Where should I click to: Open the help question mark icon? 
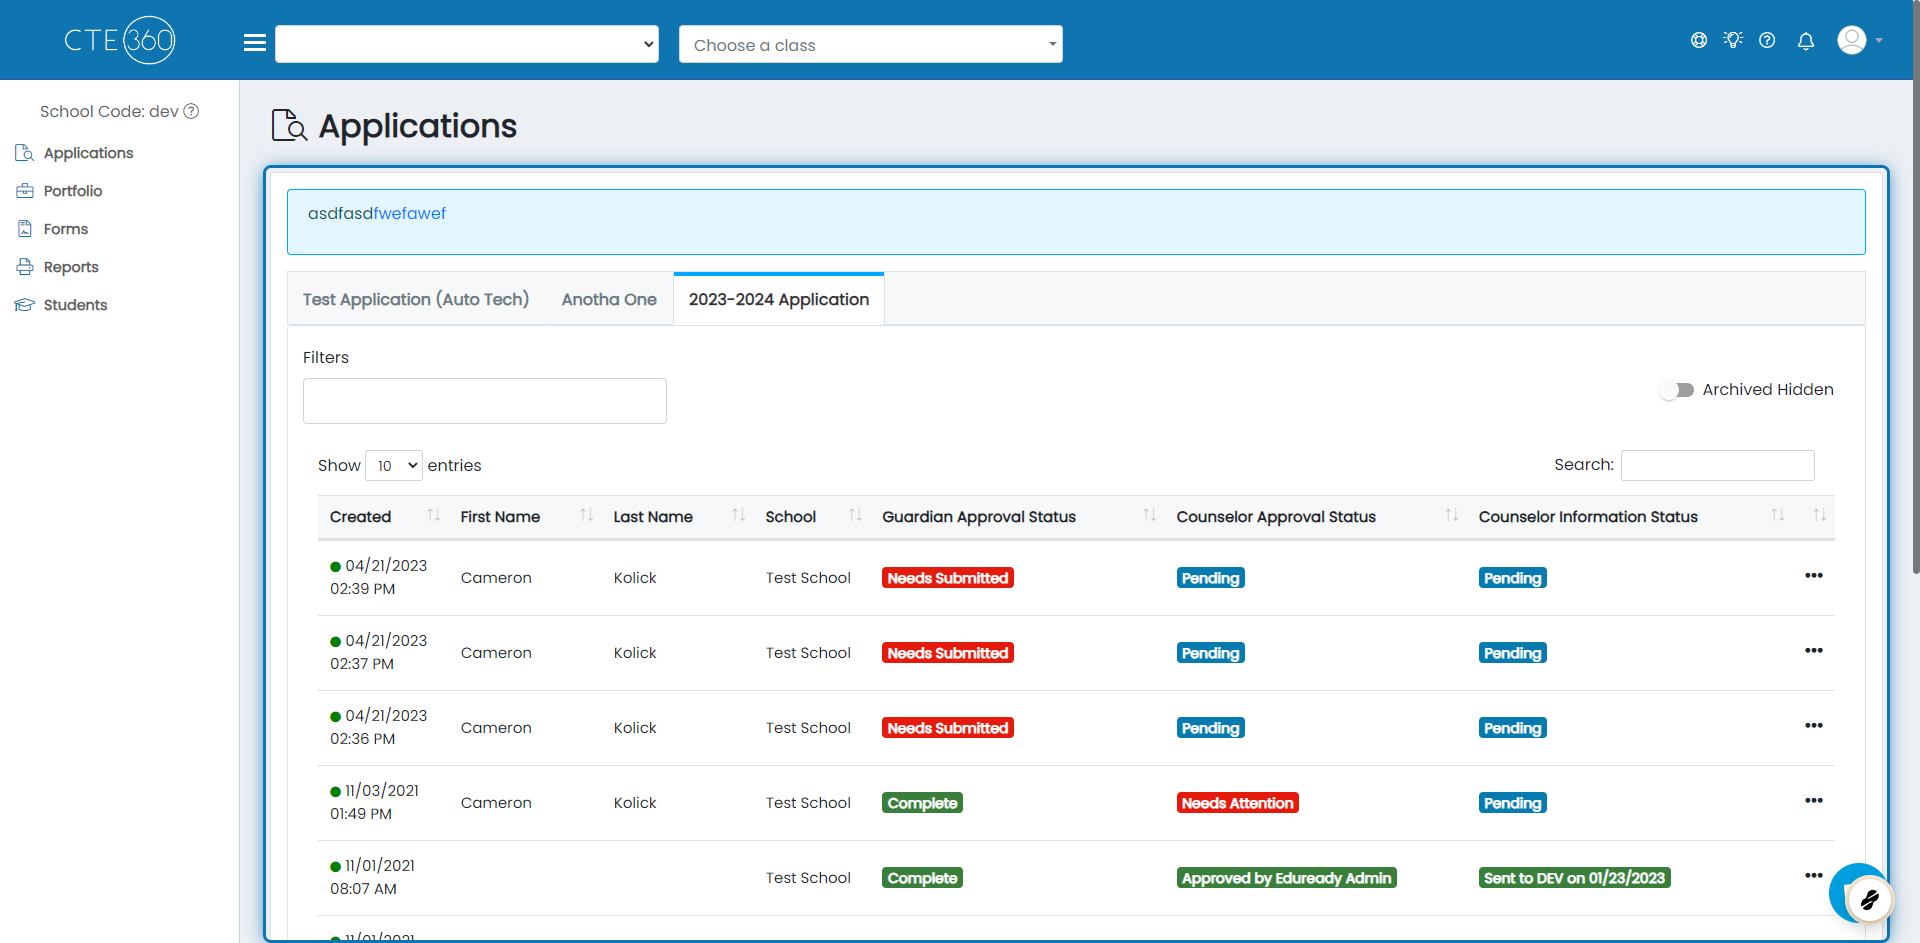pos(1767,40)
